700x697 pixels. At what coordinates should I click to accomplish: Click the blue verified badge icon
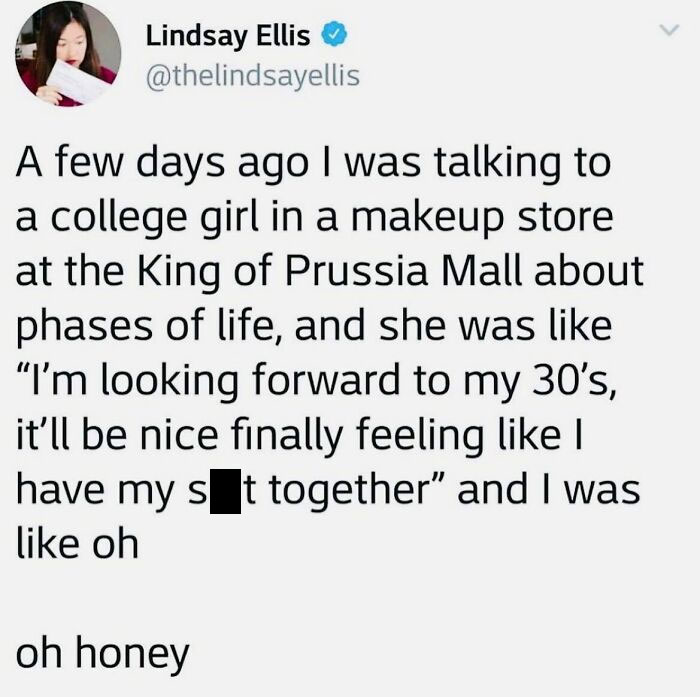click(x=334, y=35)
